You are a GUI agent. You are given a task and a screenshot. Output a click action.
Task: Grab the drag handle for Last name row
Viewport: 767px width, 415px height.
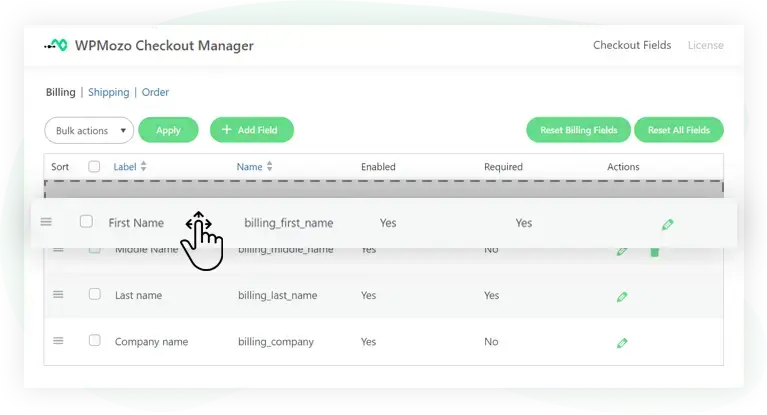click(x=58, y=295)
